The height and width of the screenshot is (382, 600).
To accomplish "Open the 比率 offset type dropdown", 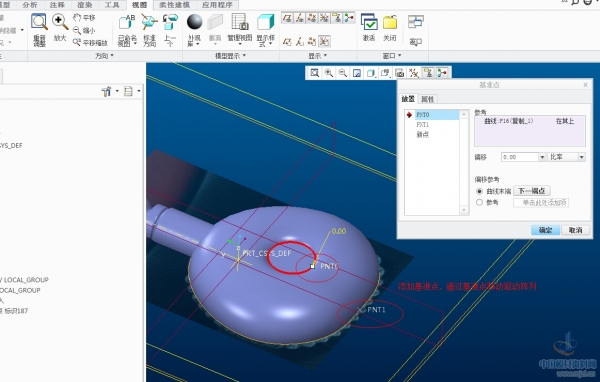I will pyautogui.click(x=566, y=157).
